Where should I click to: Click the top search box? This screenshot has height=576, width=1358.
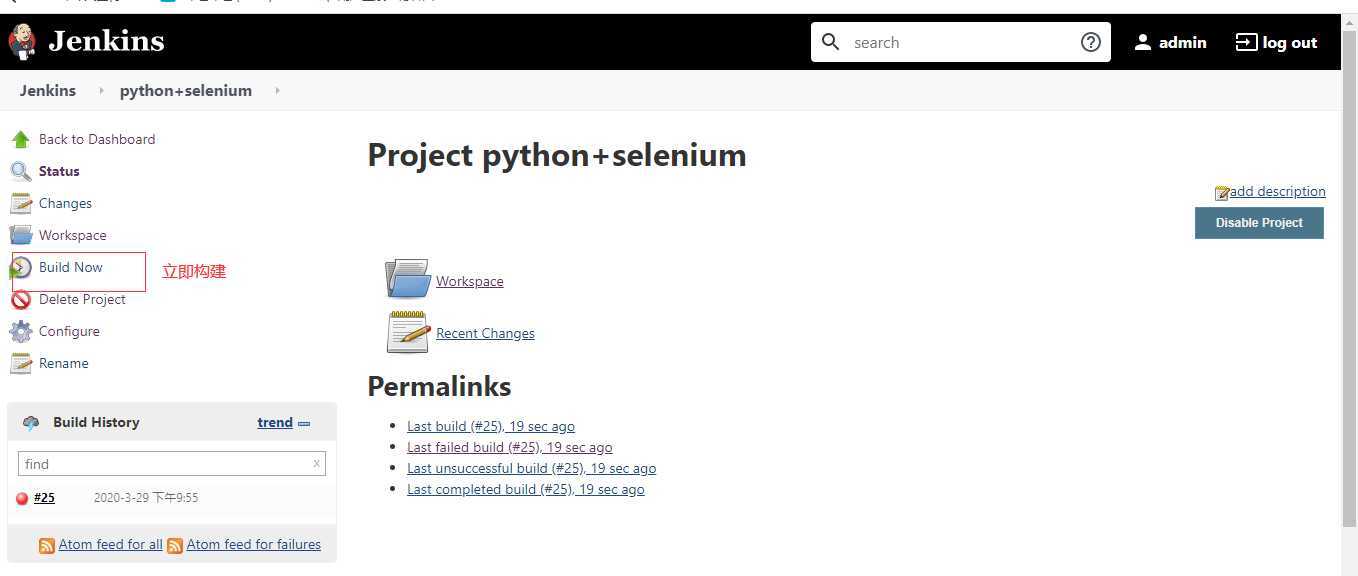960,42
